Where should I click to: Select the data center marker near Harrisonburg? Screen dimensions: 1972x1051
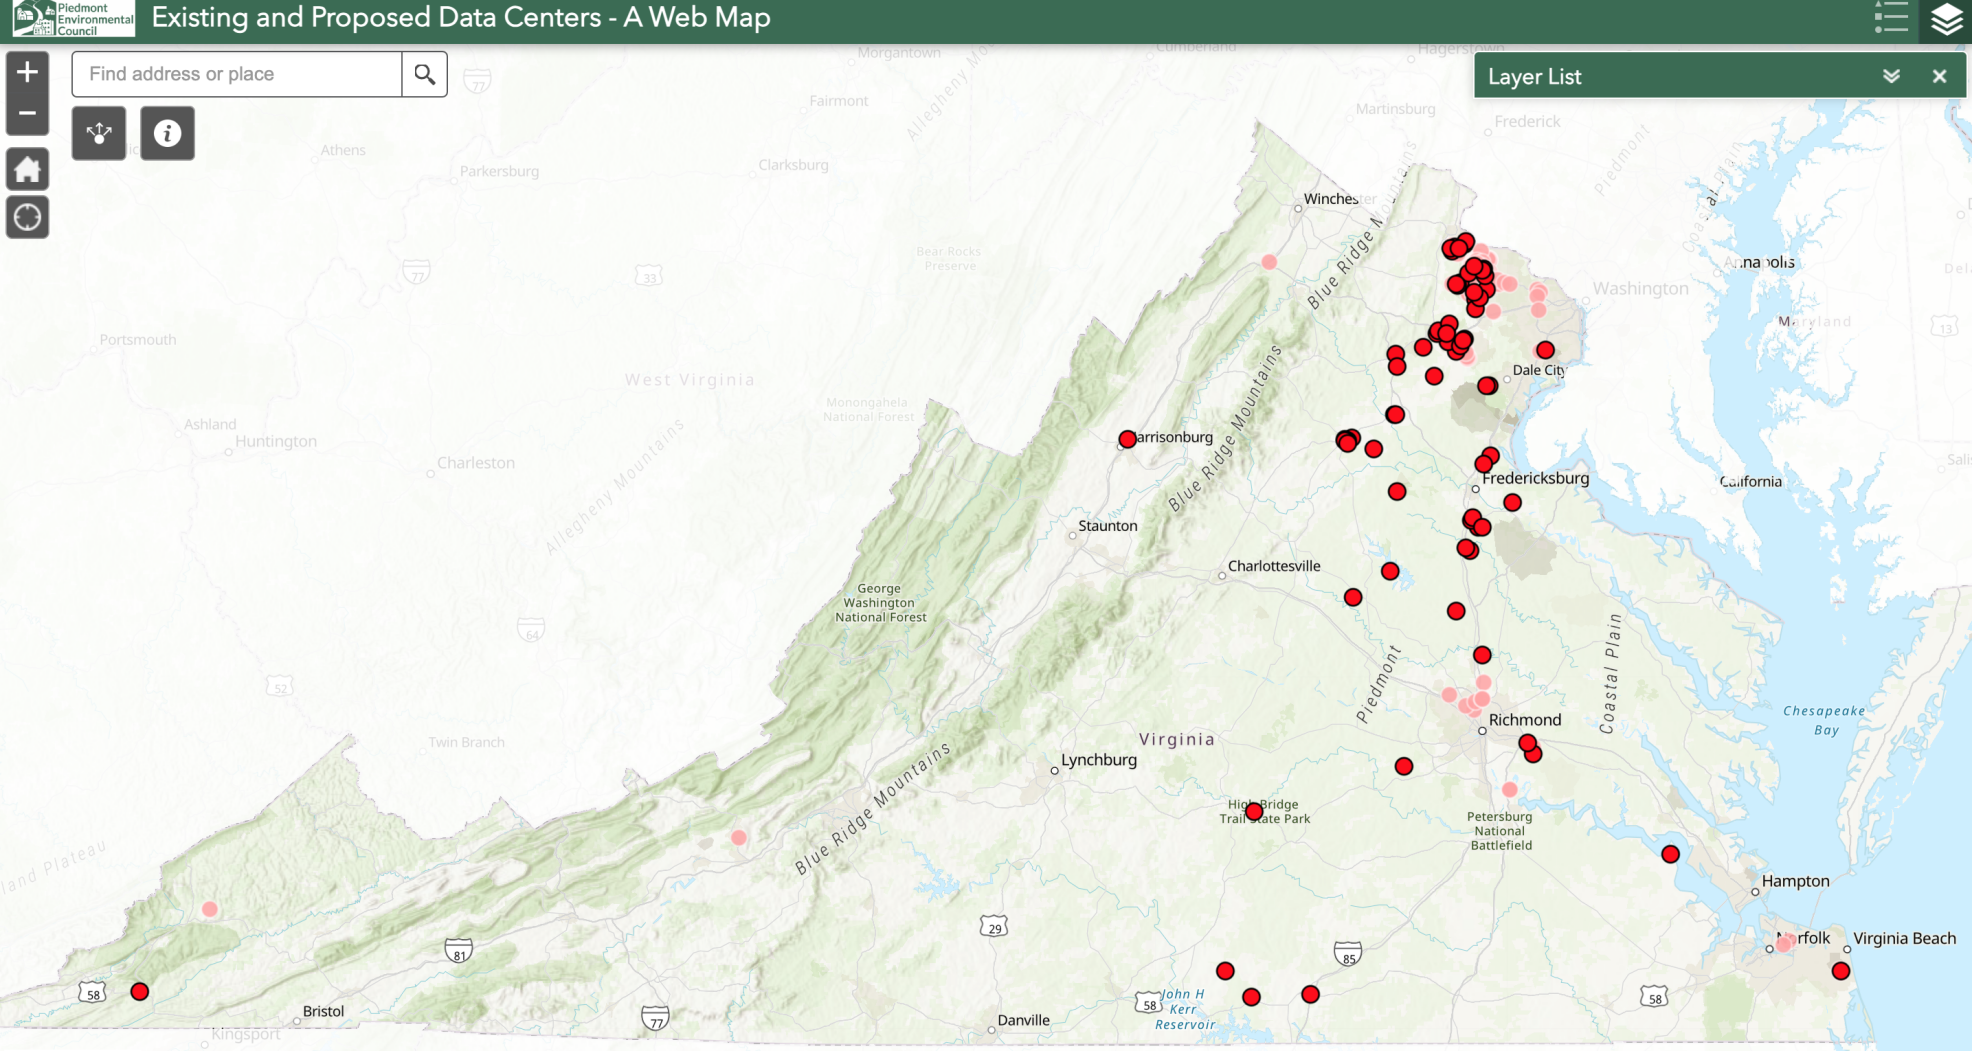click(x=1128, y=437)
